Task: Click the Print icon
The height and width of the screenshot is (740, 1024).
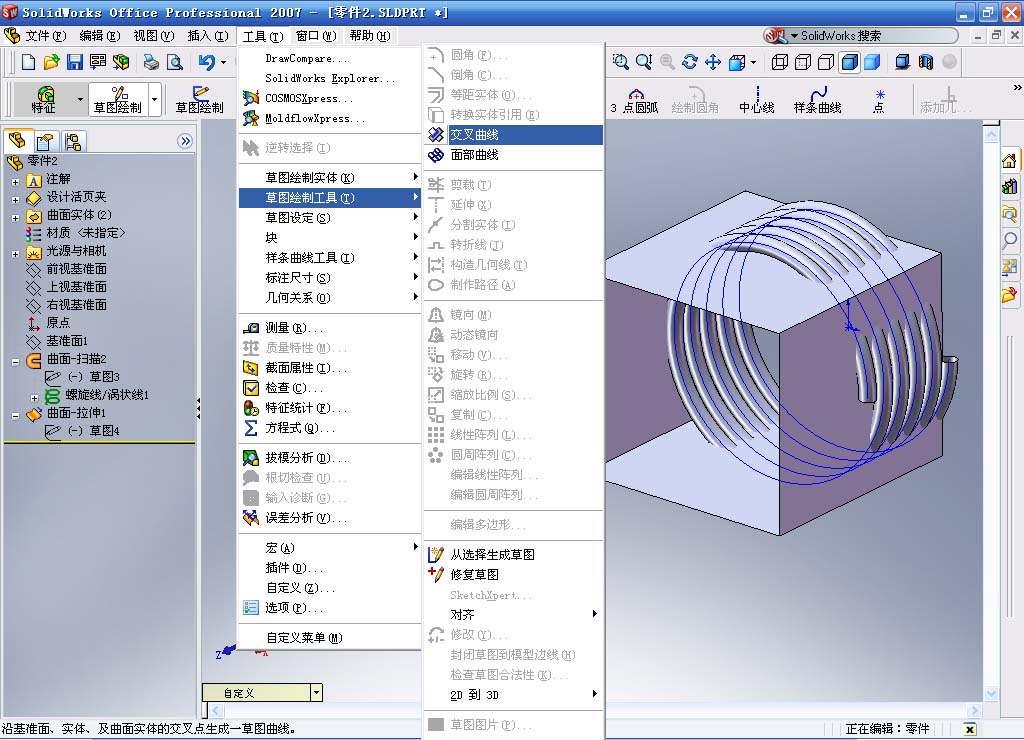Action: 152,63
